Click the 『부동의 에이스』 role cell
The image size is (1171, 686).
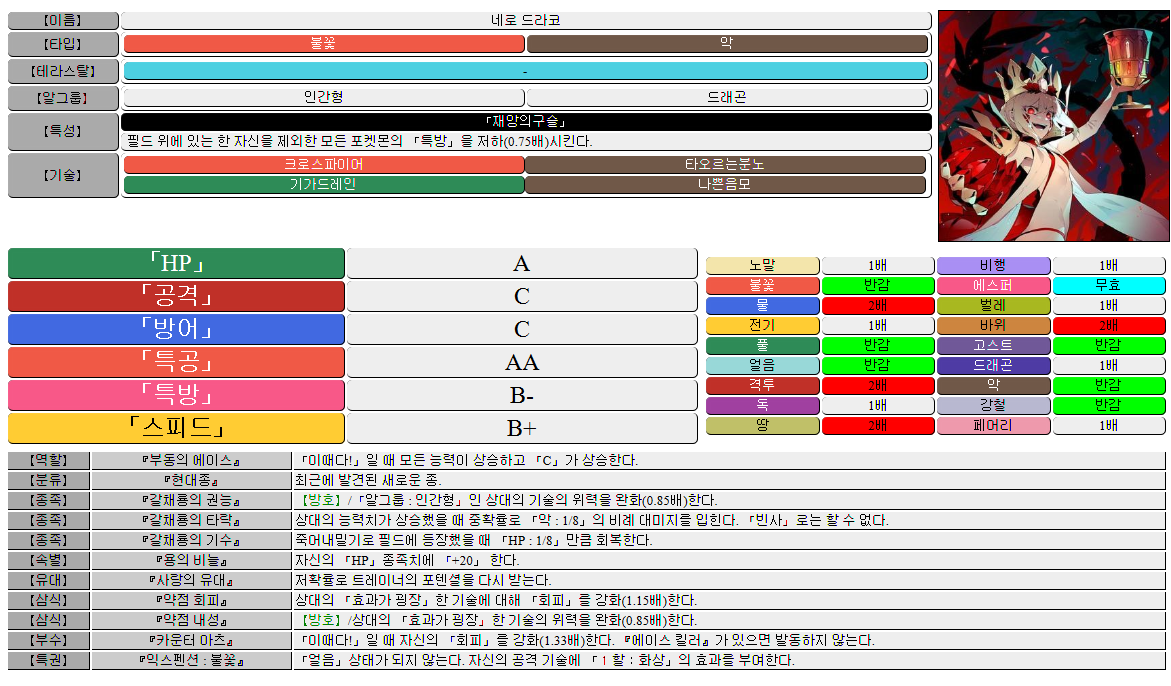click(x=191, y=461)
